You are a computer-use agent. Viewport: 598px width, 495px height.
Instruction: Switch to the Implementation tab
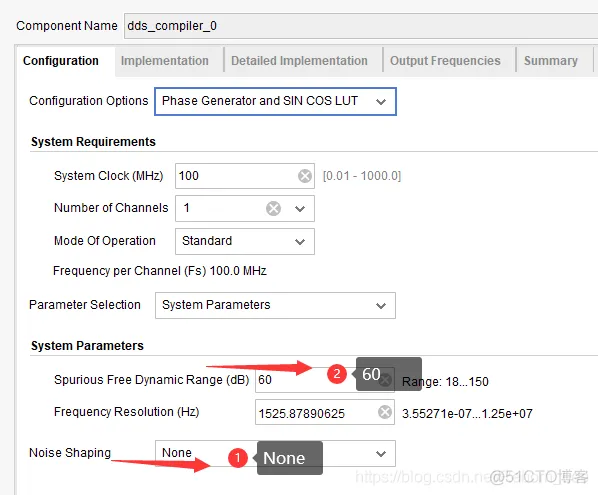point(165,61)
